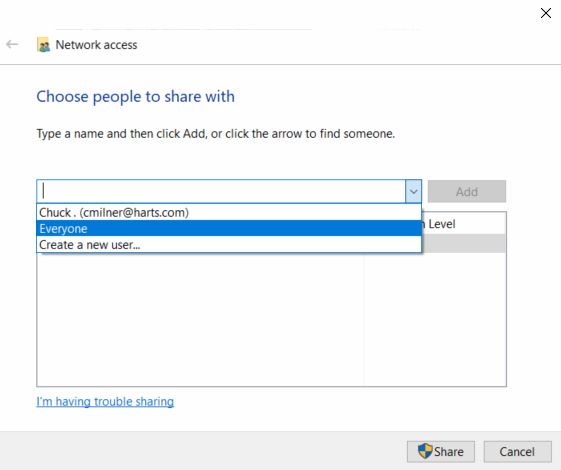Choose Everyone from the dropdown list
Viewport: 561px width, 470px height.
coord(229,229)
